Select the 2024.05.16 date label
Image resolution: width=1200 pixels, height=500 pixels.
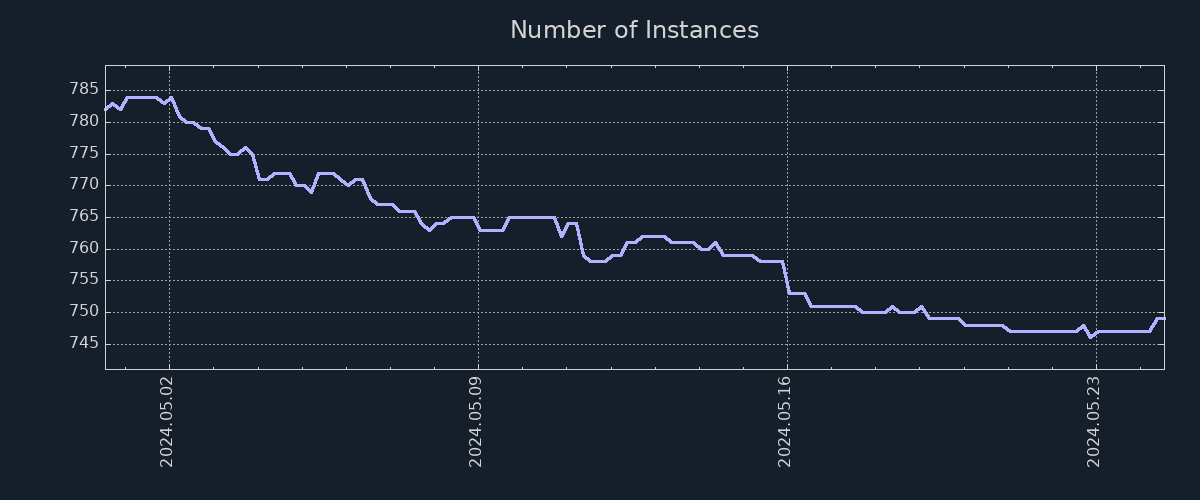pyautogui.click(x=786, y=422)
